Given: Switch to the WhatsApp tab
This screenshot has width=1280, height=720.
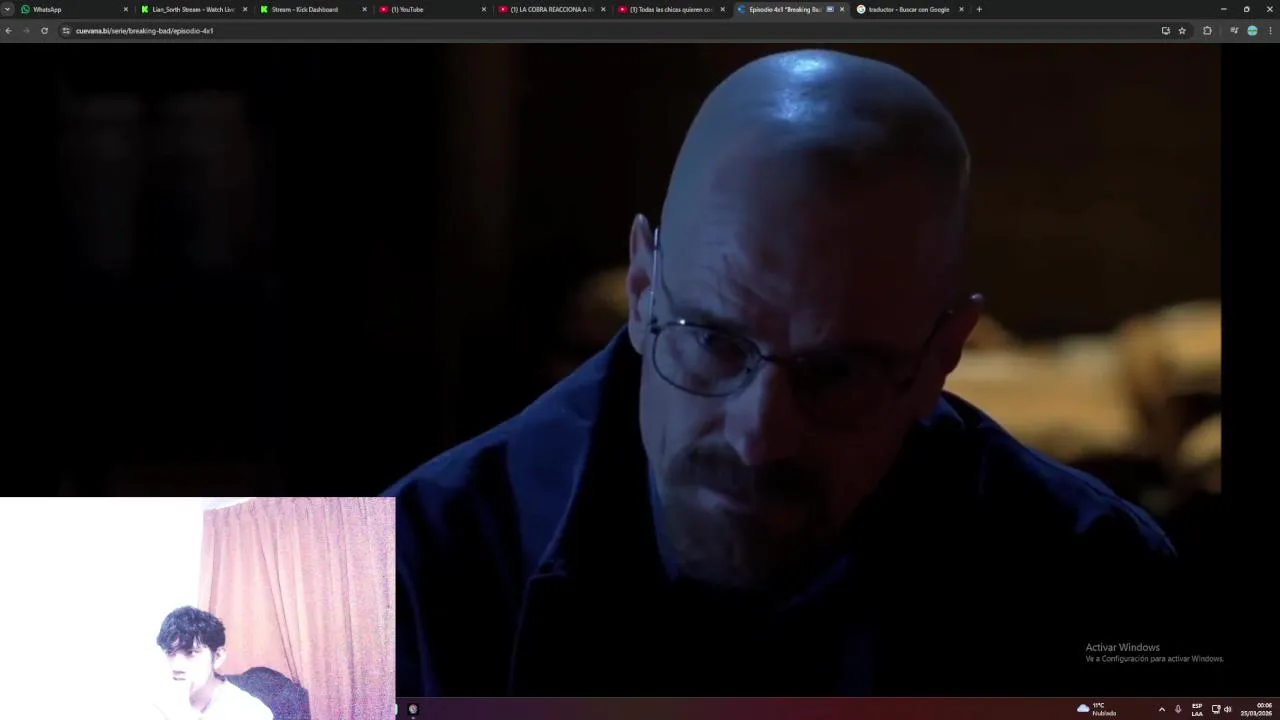Looking at the screenshot, I should coord(75,9).
